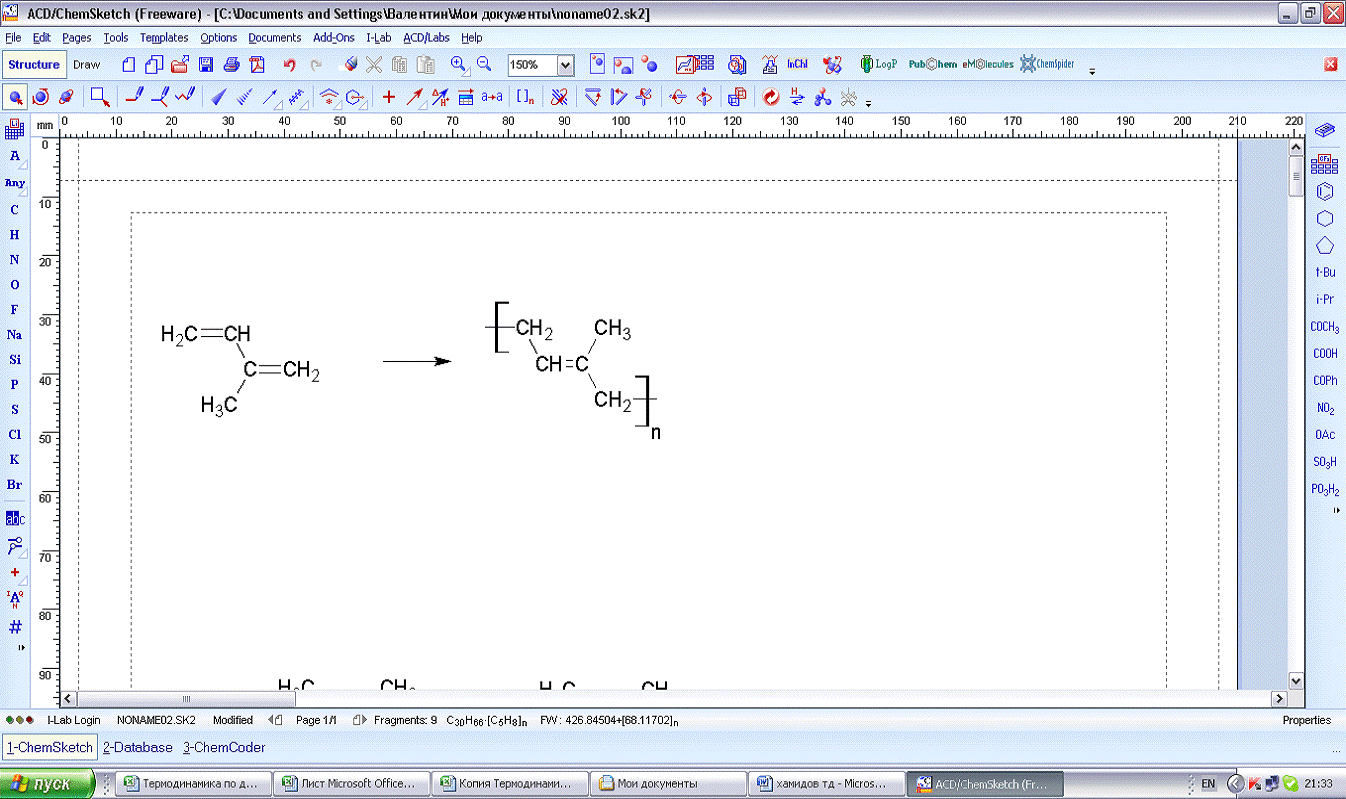Switch to Structure mode
This screenshot has width=1346, height=799.
pos(34,65)
